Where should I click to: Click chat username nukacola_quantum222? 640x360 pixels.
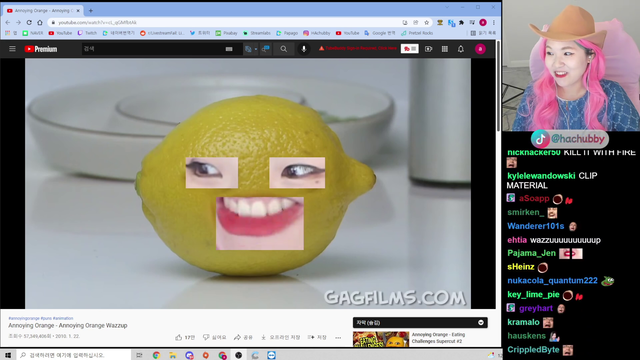pyautogui.click(x=552, y=280)
